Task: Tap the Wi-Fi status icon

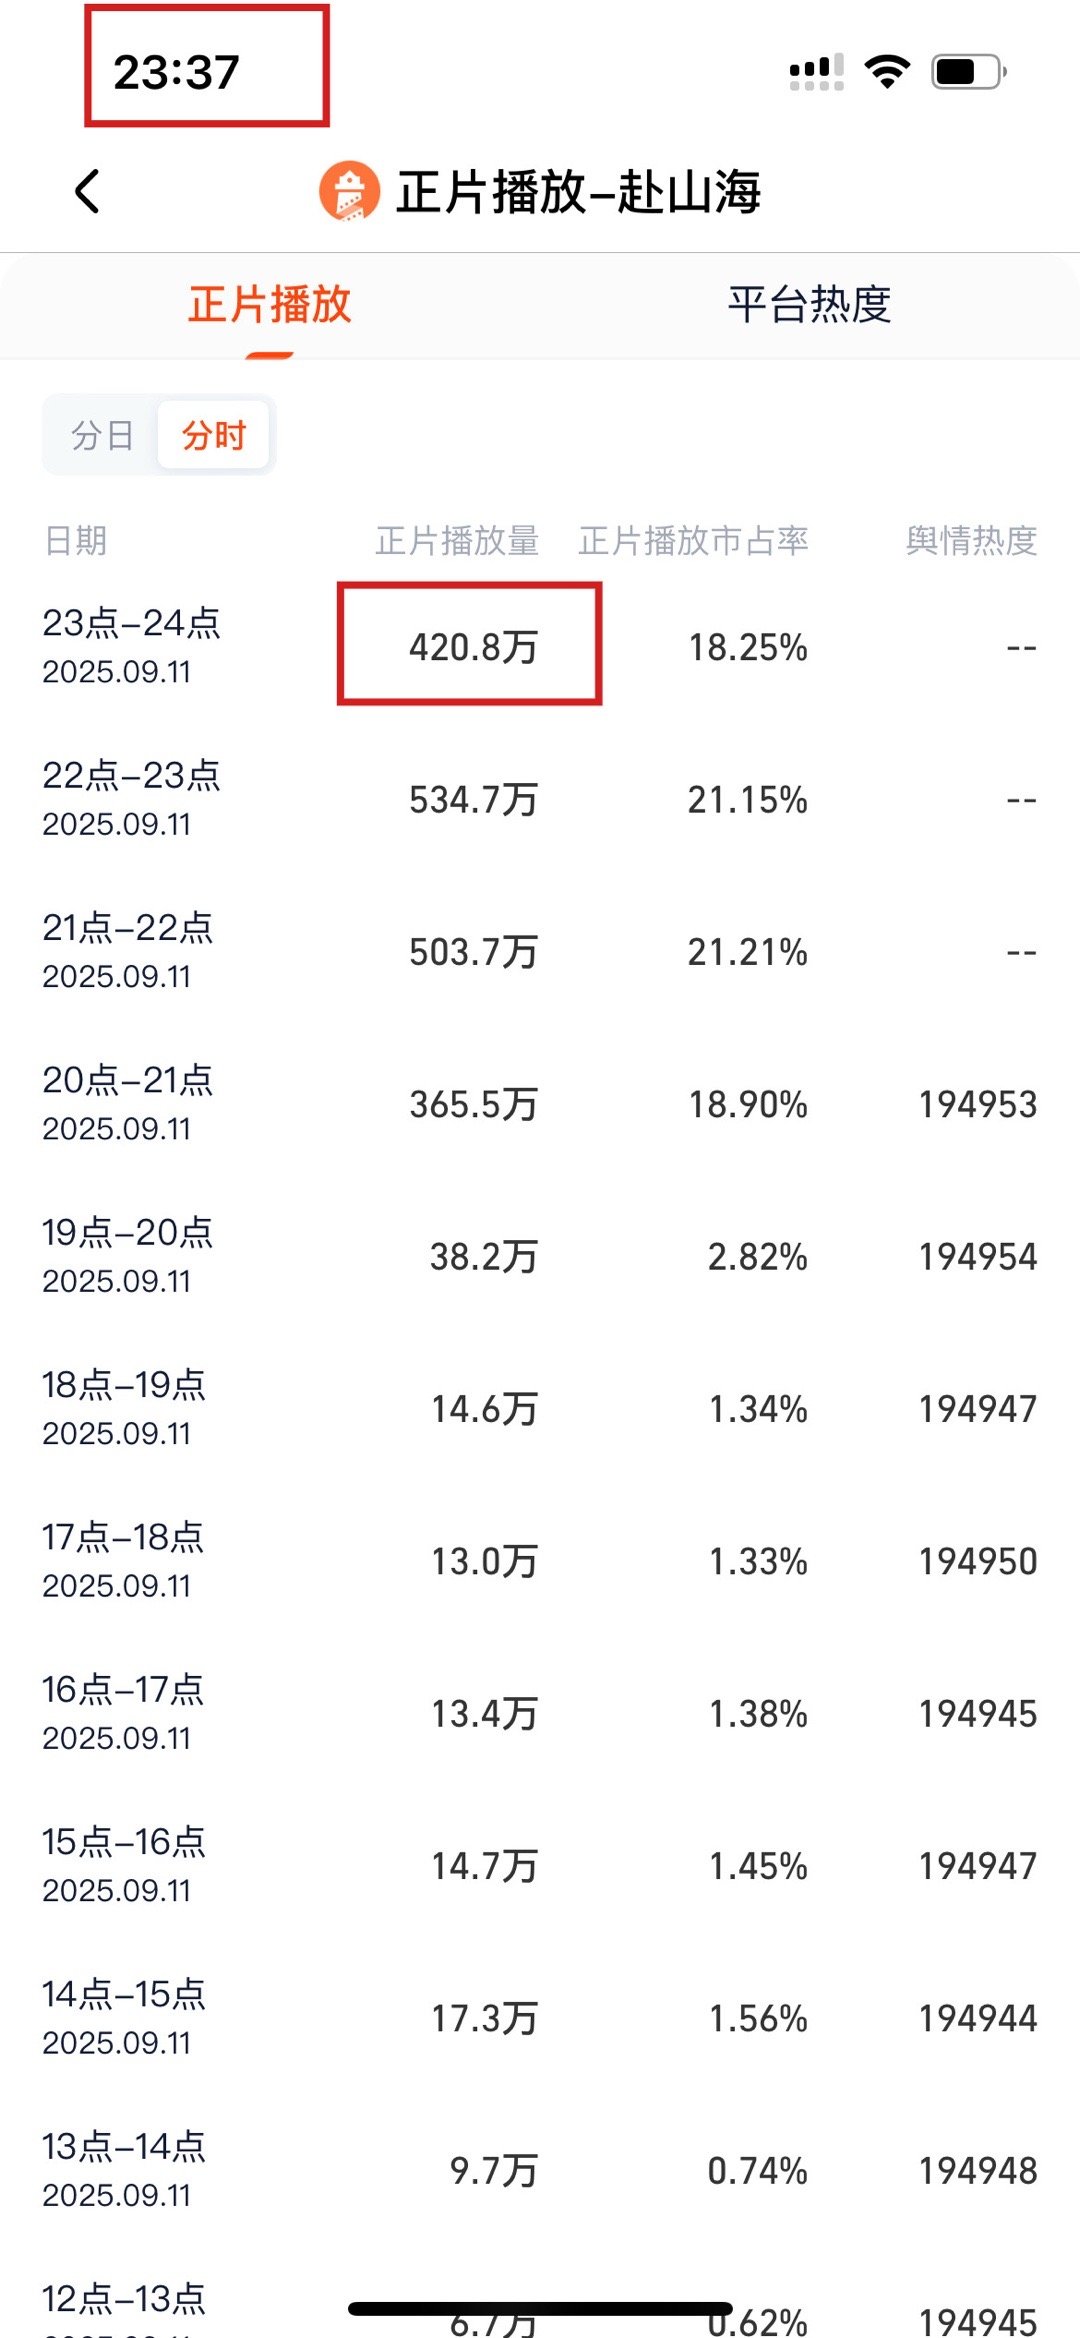Action: 887,72
